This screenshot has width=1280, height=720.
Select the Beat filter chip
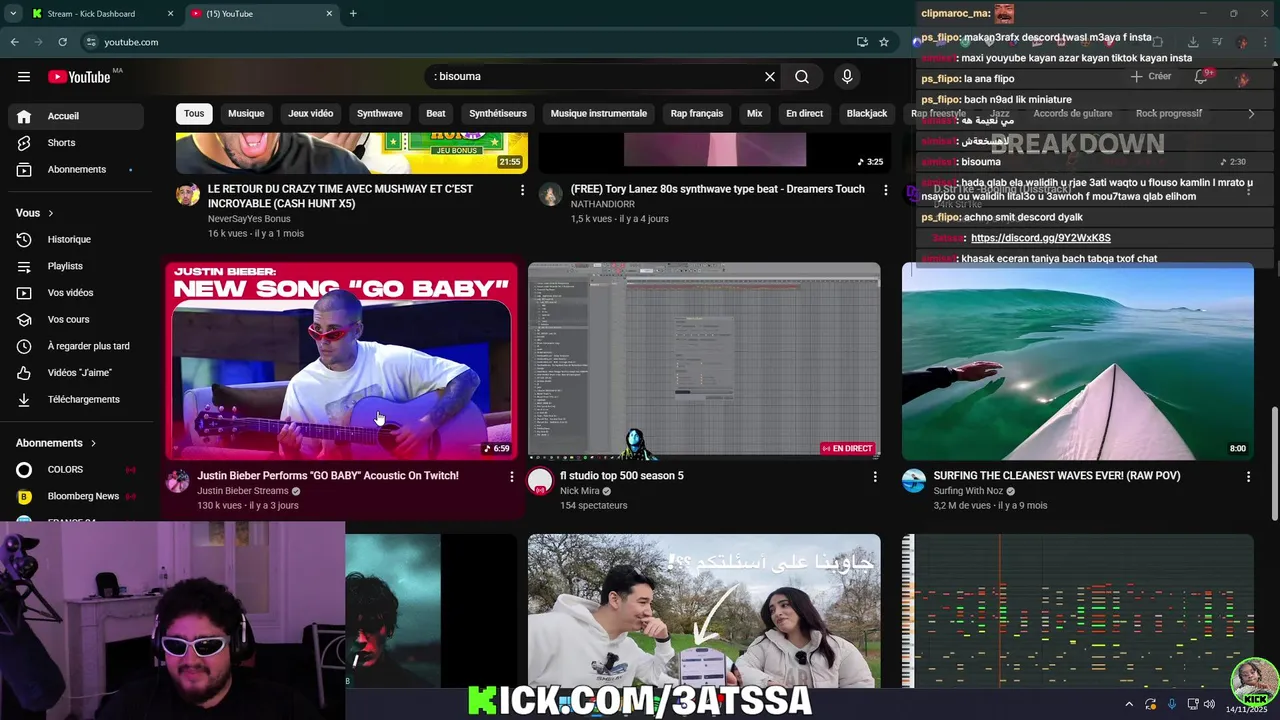tap(436, 114)
